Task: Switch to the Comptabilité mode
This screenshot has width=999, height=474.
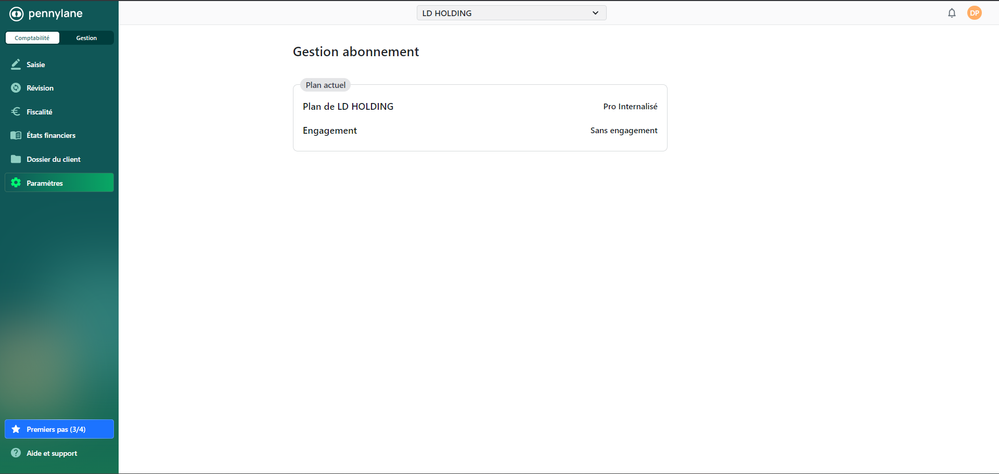Action: tap(32, 38)
